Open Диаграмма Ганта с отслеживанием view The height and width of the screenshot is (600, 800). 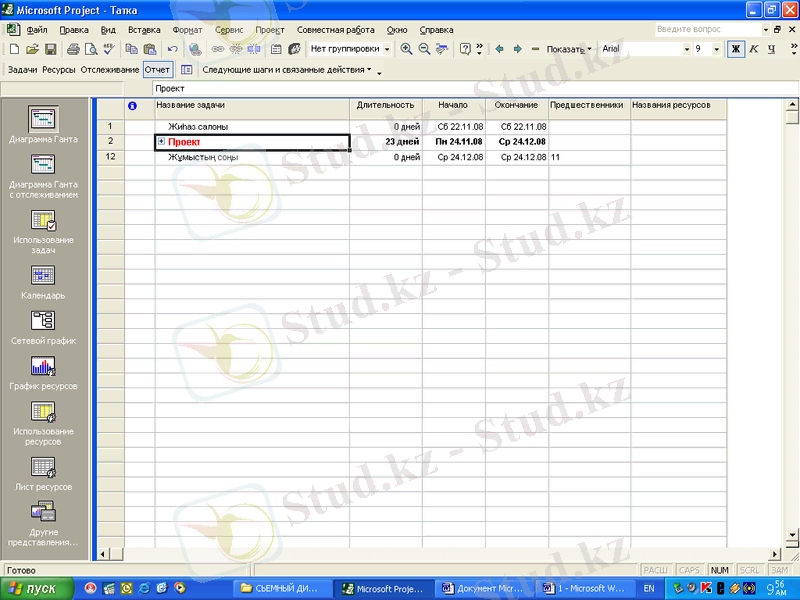(x=43, y=176)
